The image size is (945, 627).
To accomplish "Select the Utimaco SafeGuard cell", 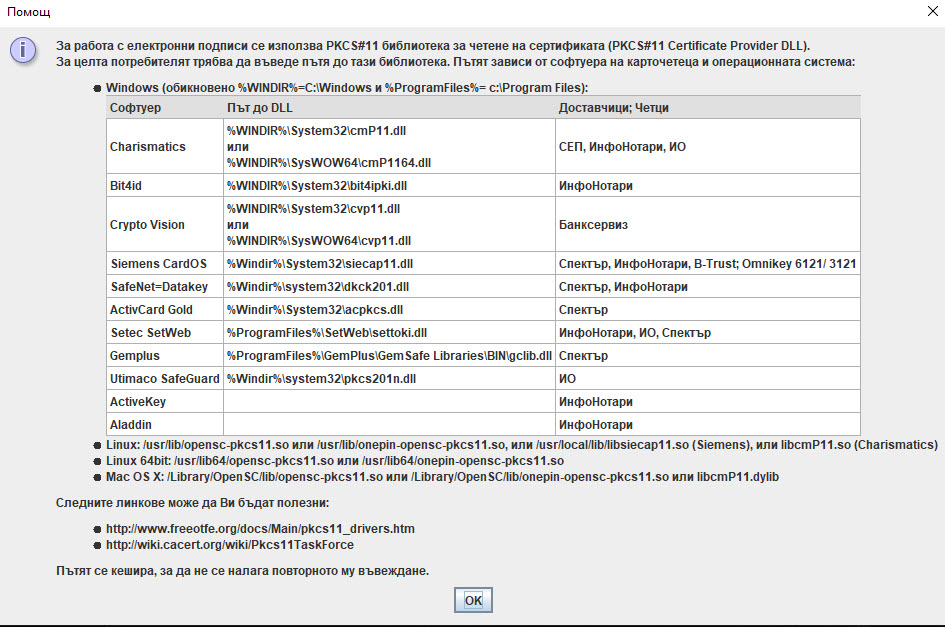I will pos(165,378).
